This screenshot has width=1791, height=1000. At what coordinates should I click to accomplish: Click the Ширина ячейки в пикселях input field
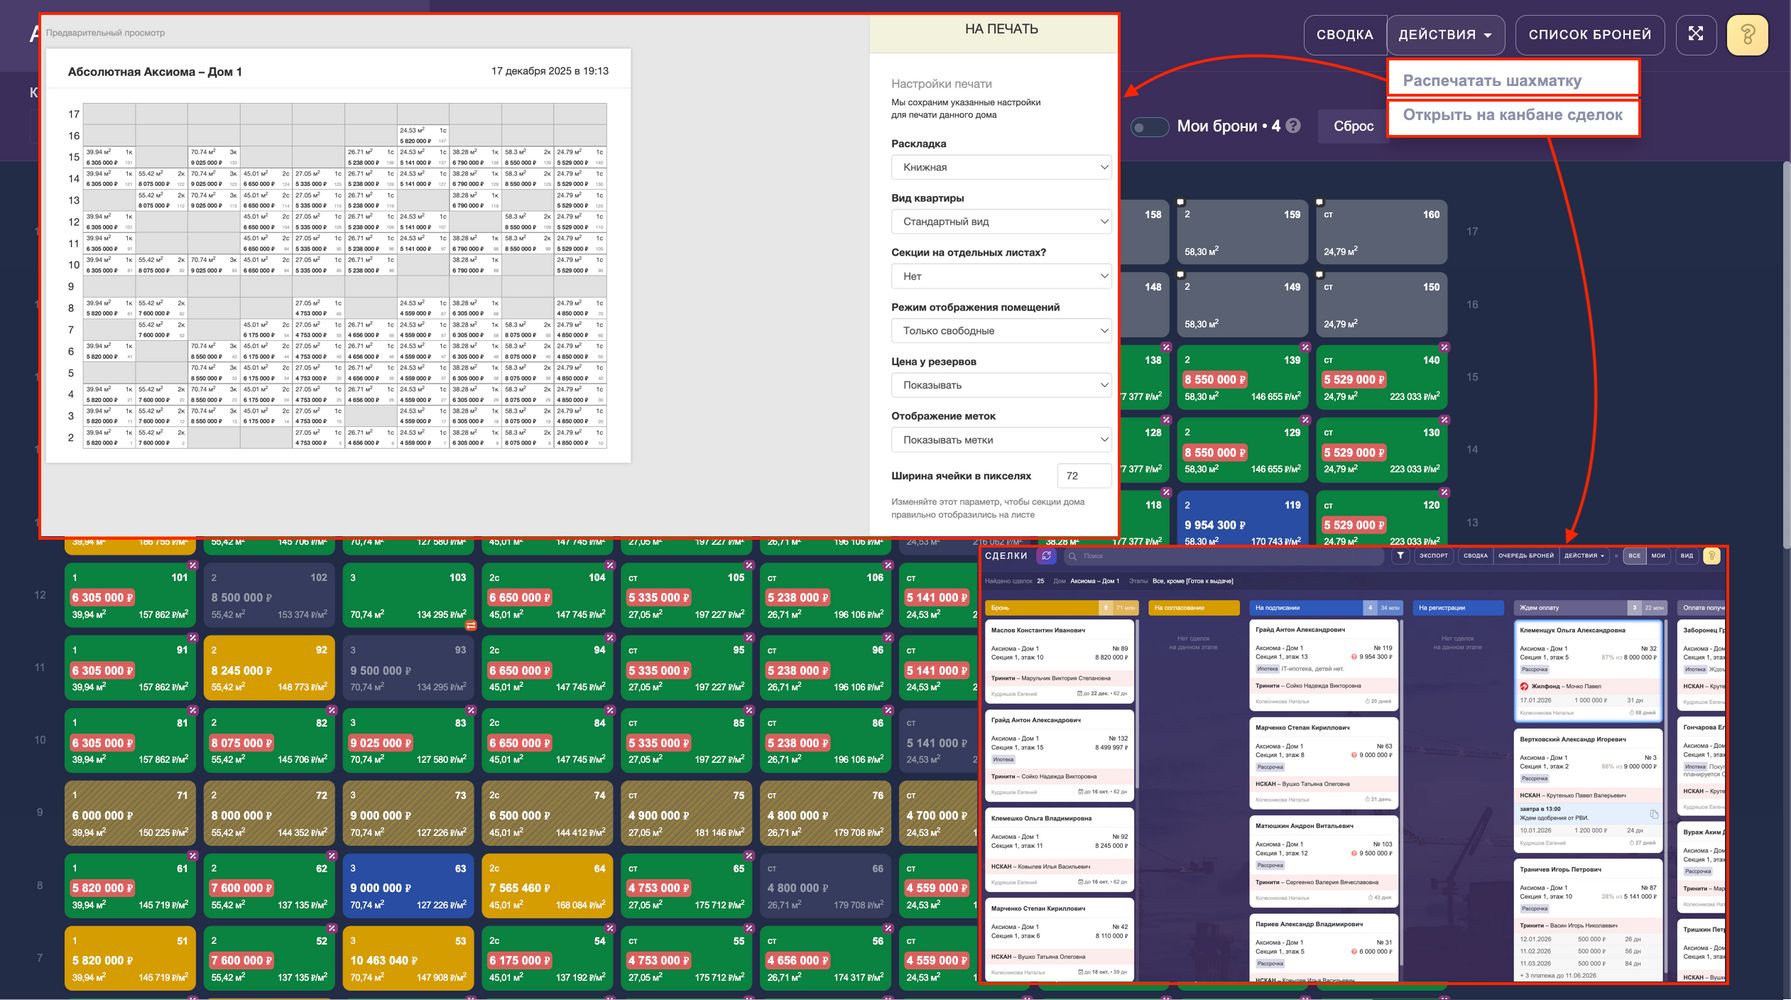coord(1084,476)
